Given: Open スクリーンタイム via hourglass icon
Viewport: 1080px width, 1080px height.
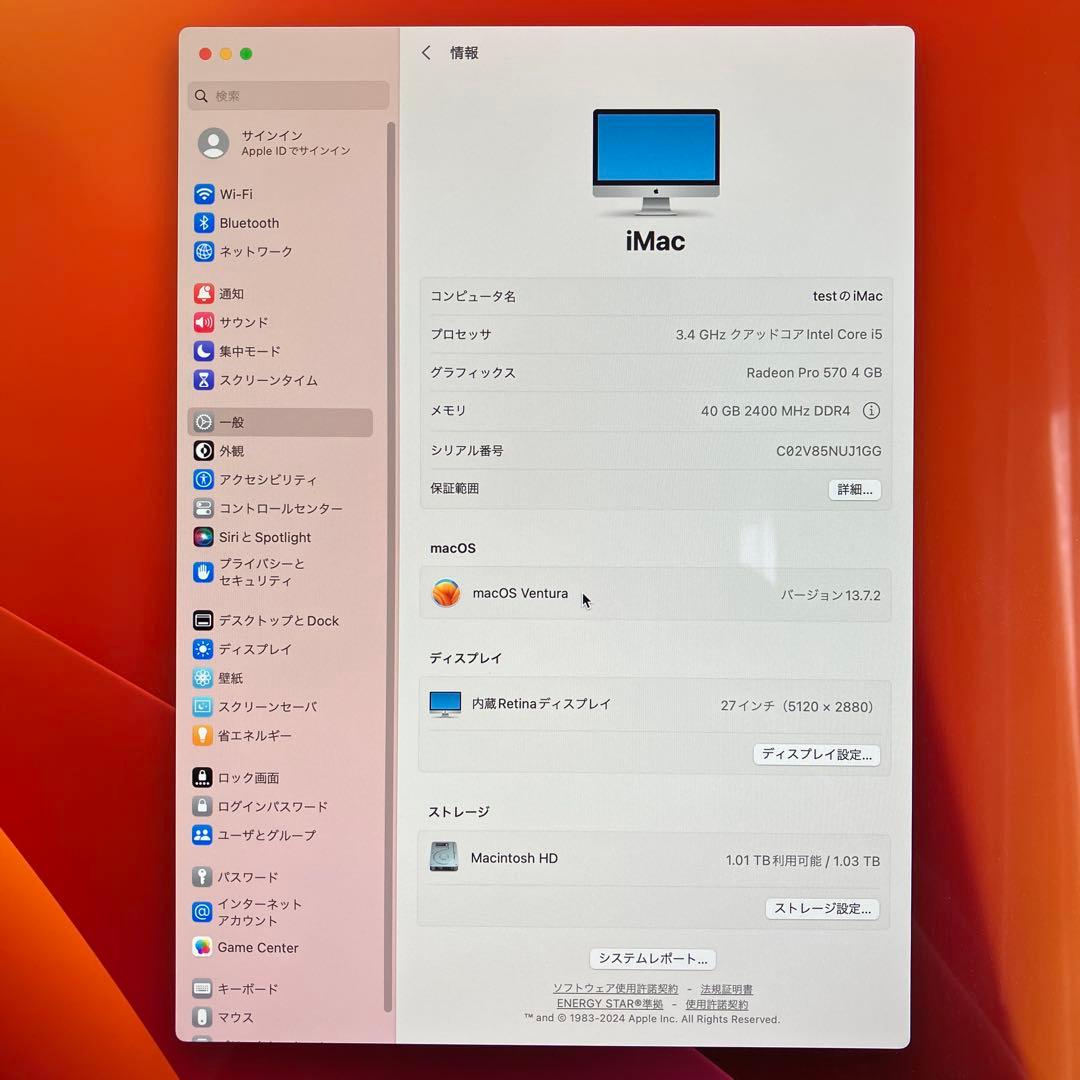Looking at the screenshot, I should (x=202, y=380).
